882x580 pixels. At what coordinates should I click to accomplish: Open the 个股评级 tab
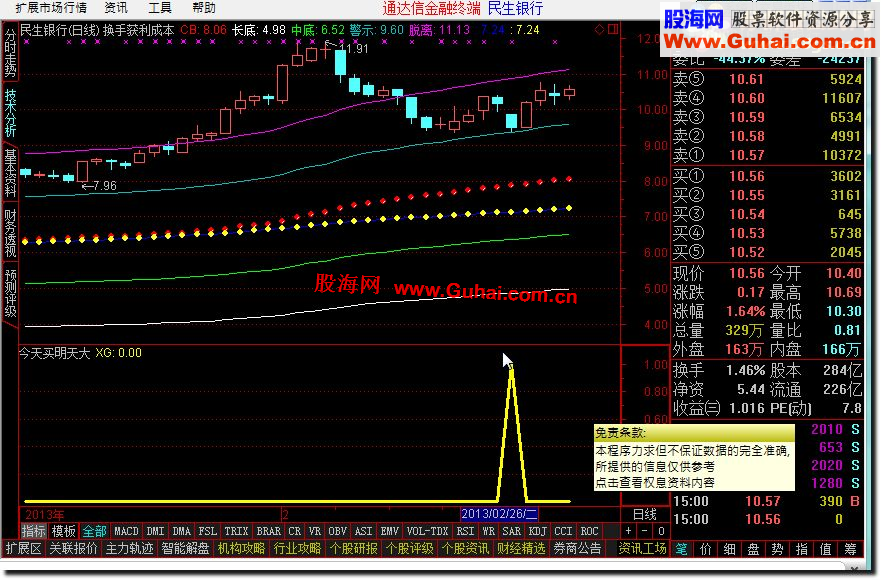(409, 548)
